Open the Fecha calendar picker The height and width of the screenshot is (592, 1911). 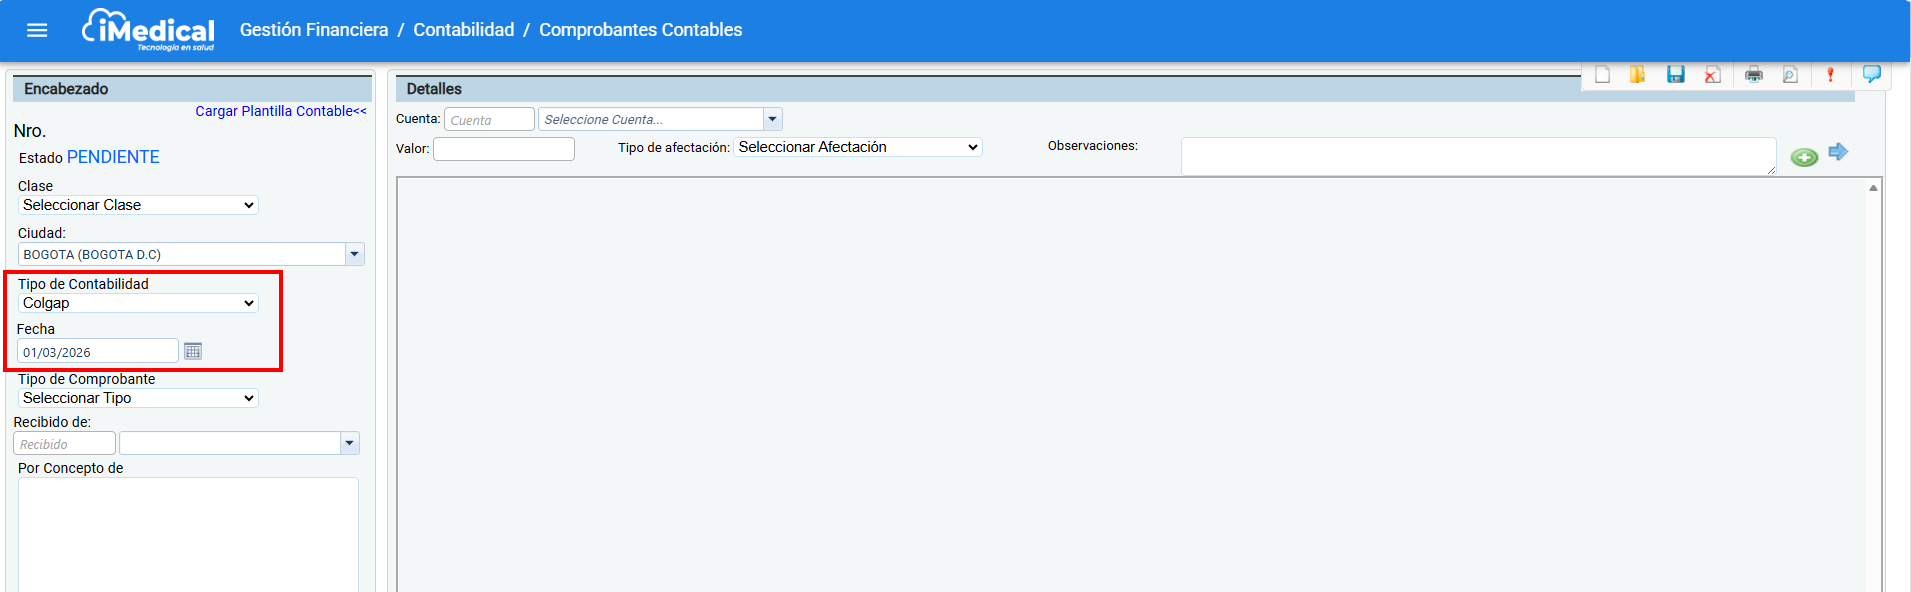[193, 351]
